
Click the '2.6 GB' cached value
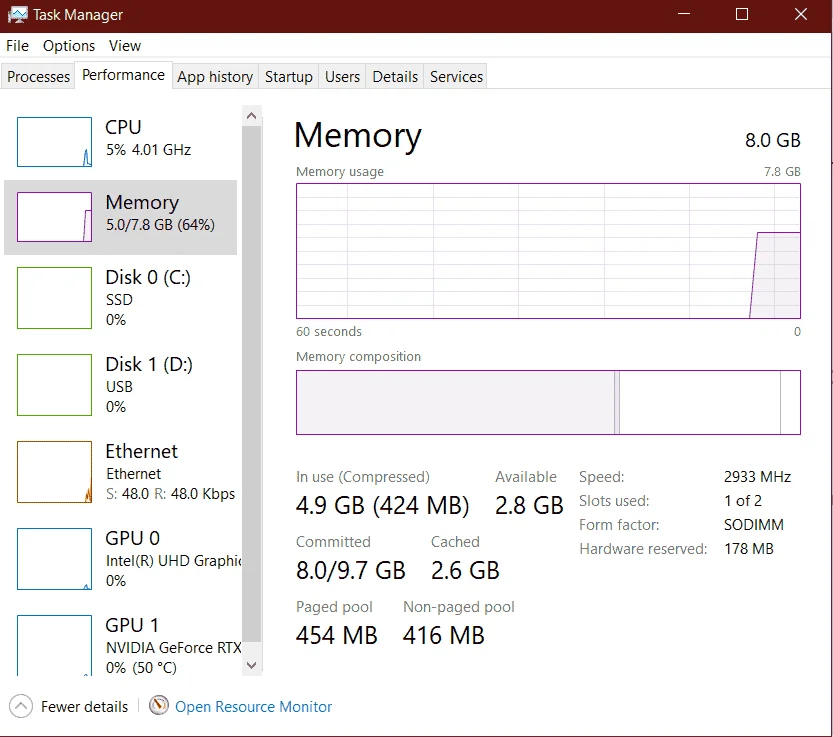pos(465,570)
